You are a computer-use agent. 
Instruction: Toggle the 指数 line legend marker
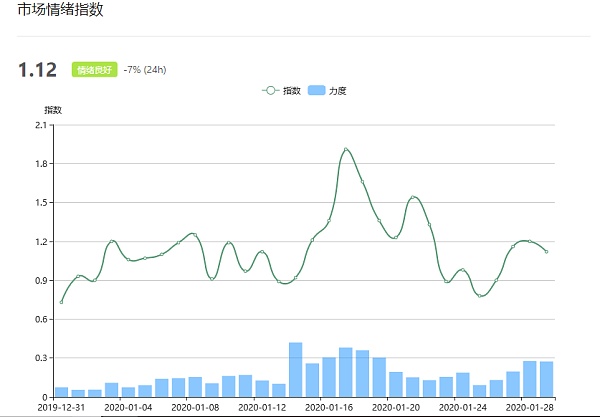[271, 91]
